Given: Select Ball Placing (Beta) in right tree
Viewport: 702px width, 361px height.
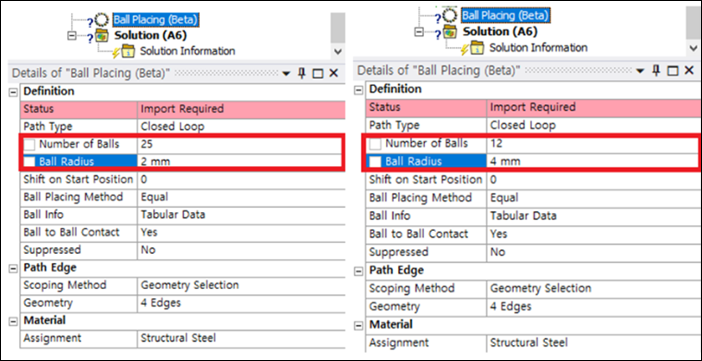Looking at the screenshot, I should [506, 16].
